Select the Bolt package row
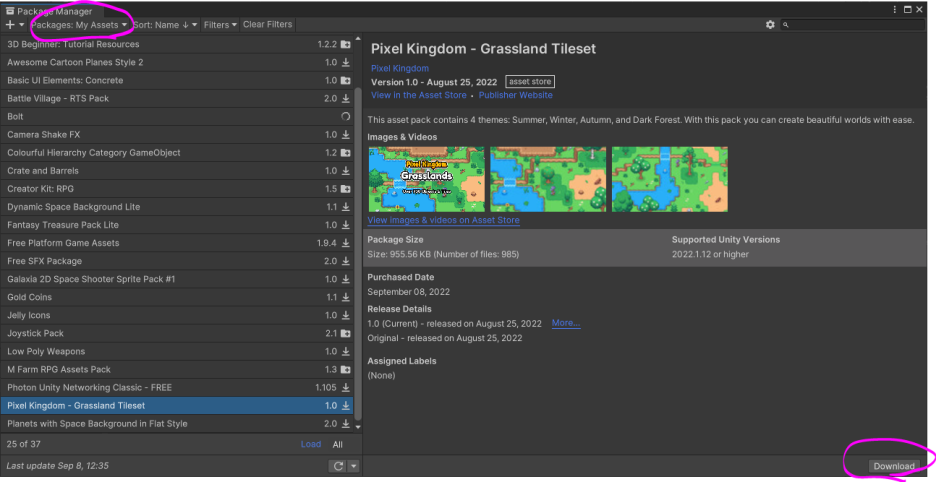This screenshot has height=482, width=936. click(177, 116)
